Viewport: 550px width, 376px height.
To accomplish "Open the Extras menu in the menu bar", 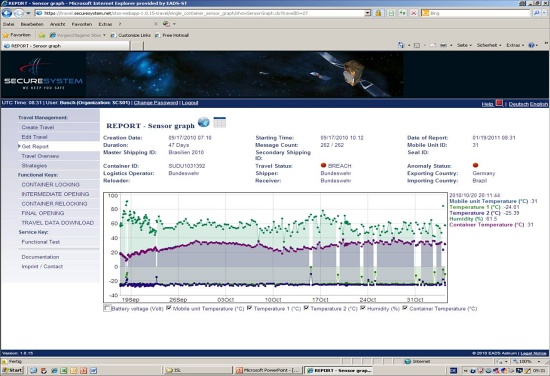I will point(105,24).
